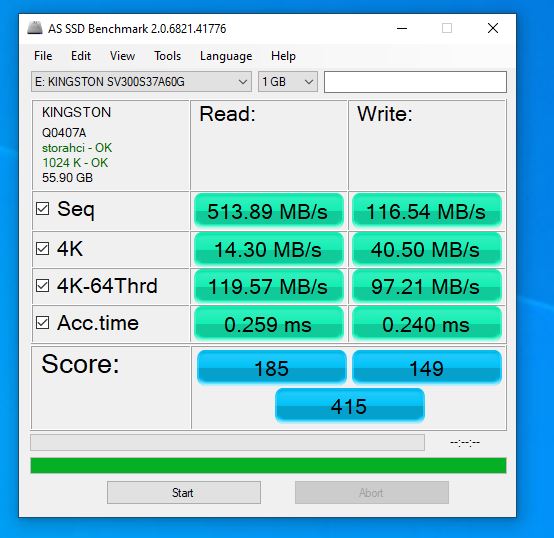Image resolution: width=554 pixels, height=538 pixels.
Task: Click the empty text field beside size selector
Action: [415, 82]
